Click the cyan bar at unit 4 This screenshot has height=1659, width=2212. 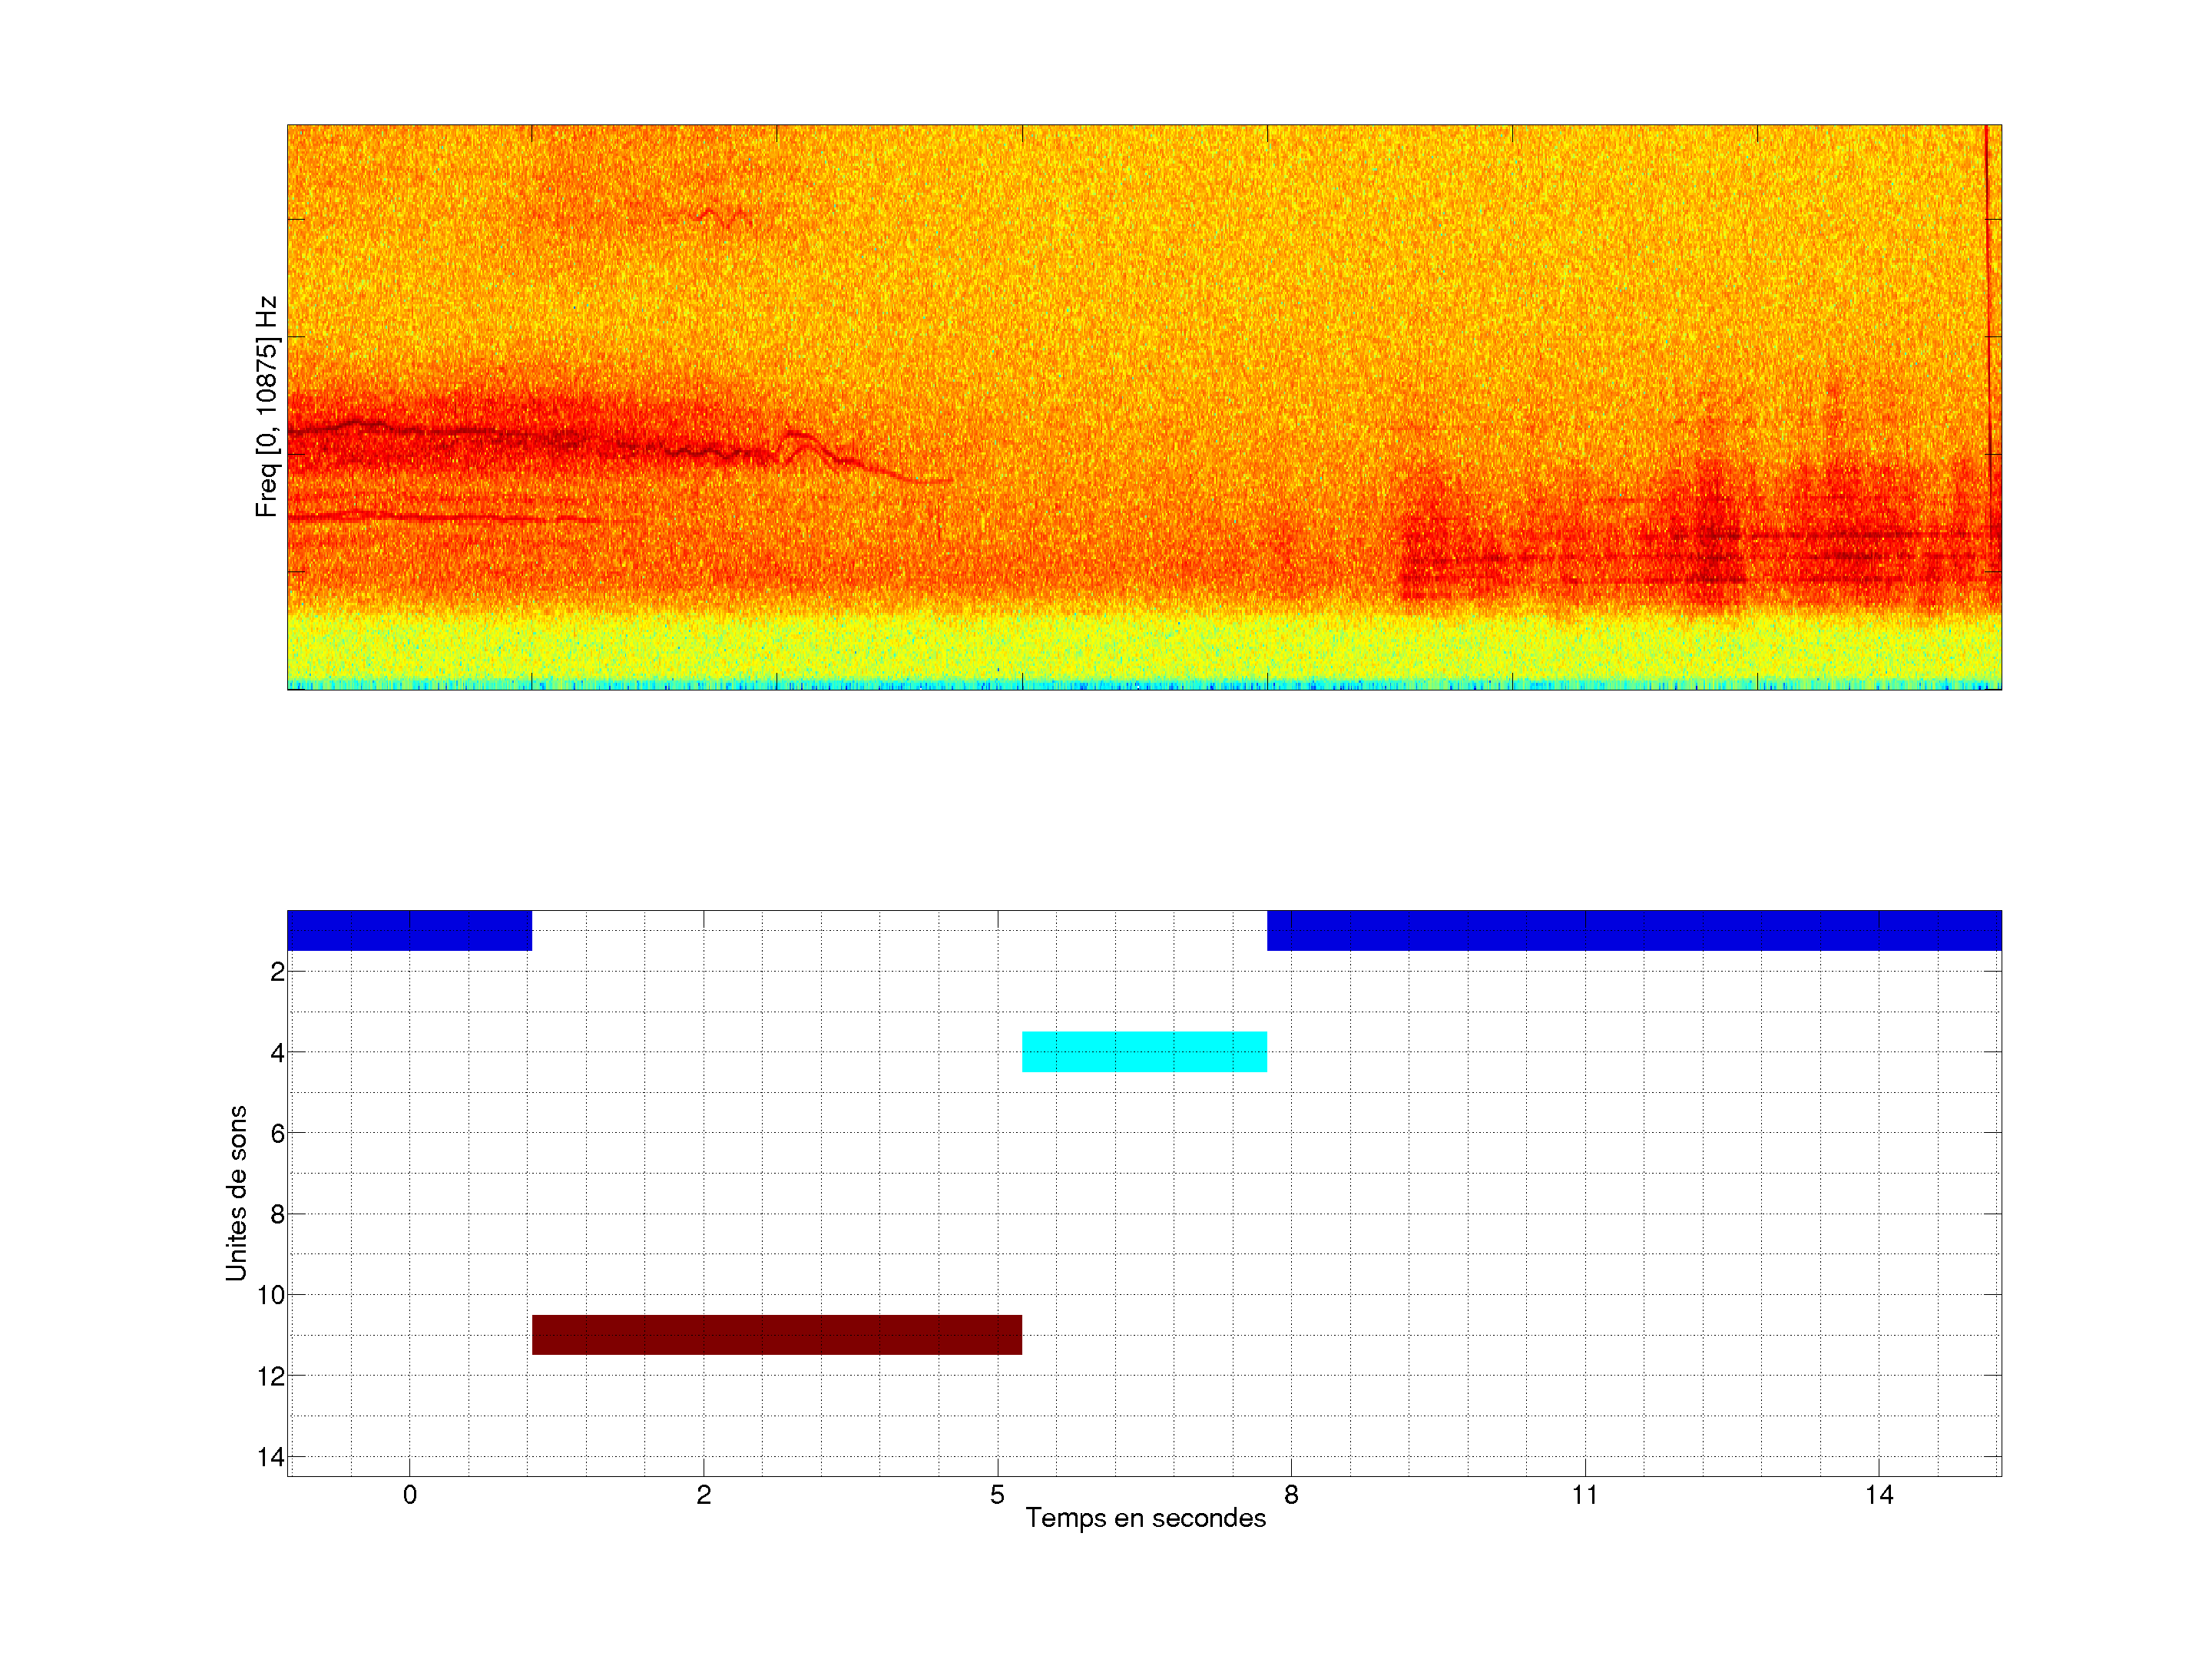pyautogui.click(x=1144, y=1051)
